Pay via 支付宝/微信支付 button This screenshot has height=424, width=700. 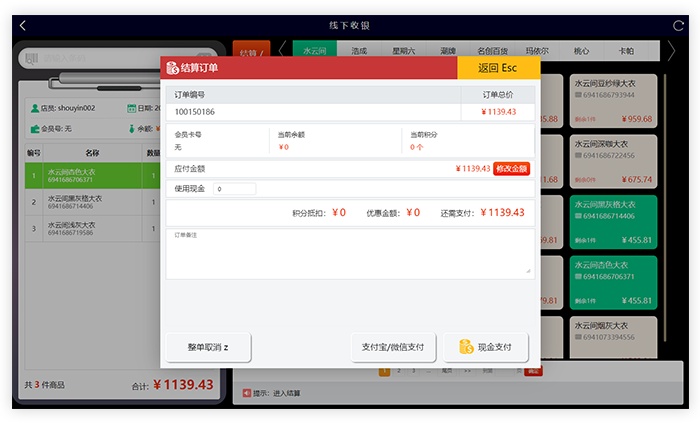tap(392, 347)
